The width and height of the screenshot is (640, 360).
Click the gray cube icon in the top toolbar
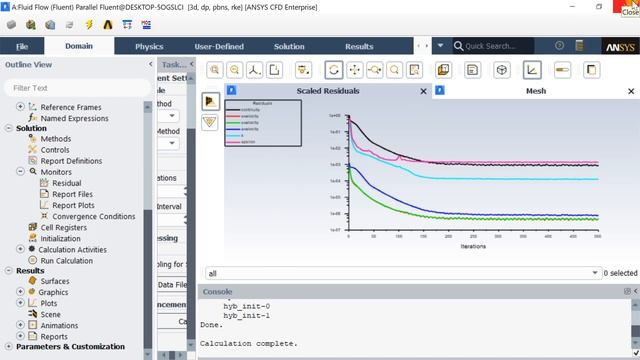pos(11,25)
